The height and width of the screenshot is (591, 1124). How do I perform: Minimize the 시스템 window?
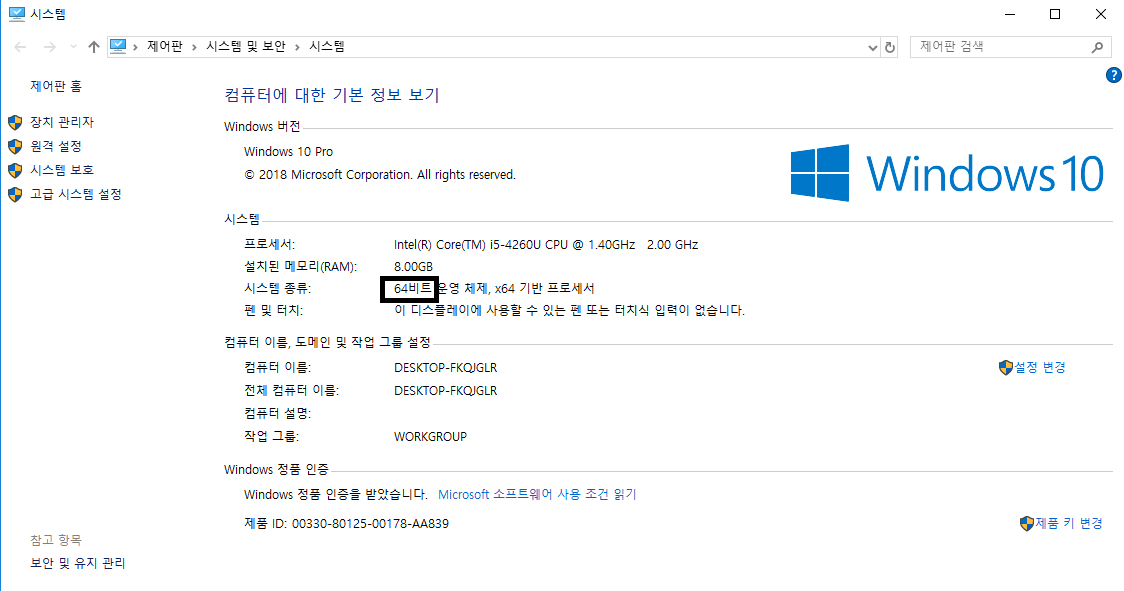click(1010, 14)
